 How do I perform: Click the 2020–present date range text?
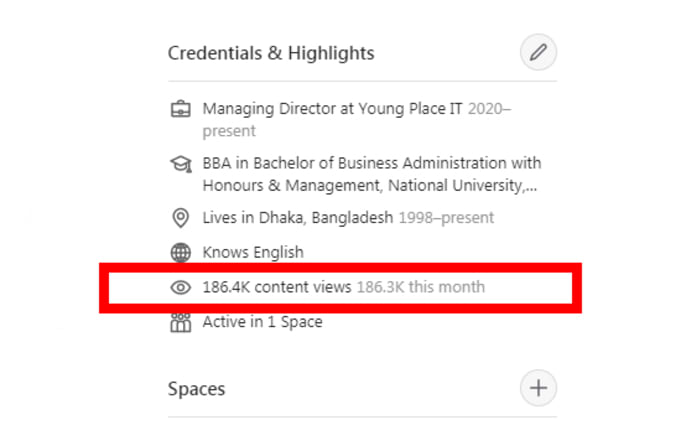tap(357, 120)
